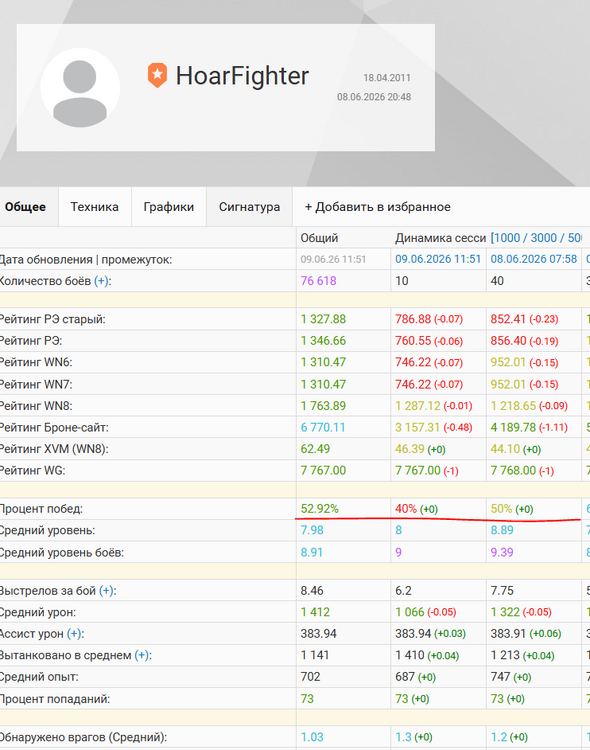Click the orange star badge beside HoarFighter
Screen dimensions: 590x750
157,75
